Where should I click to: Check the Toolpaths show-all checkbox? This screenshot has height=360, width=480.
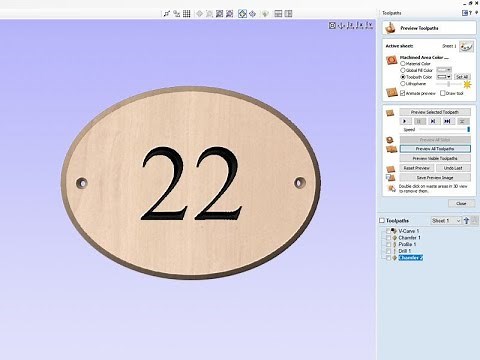coord(382,221)
